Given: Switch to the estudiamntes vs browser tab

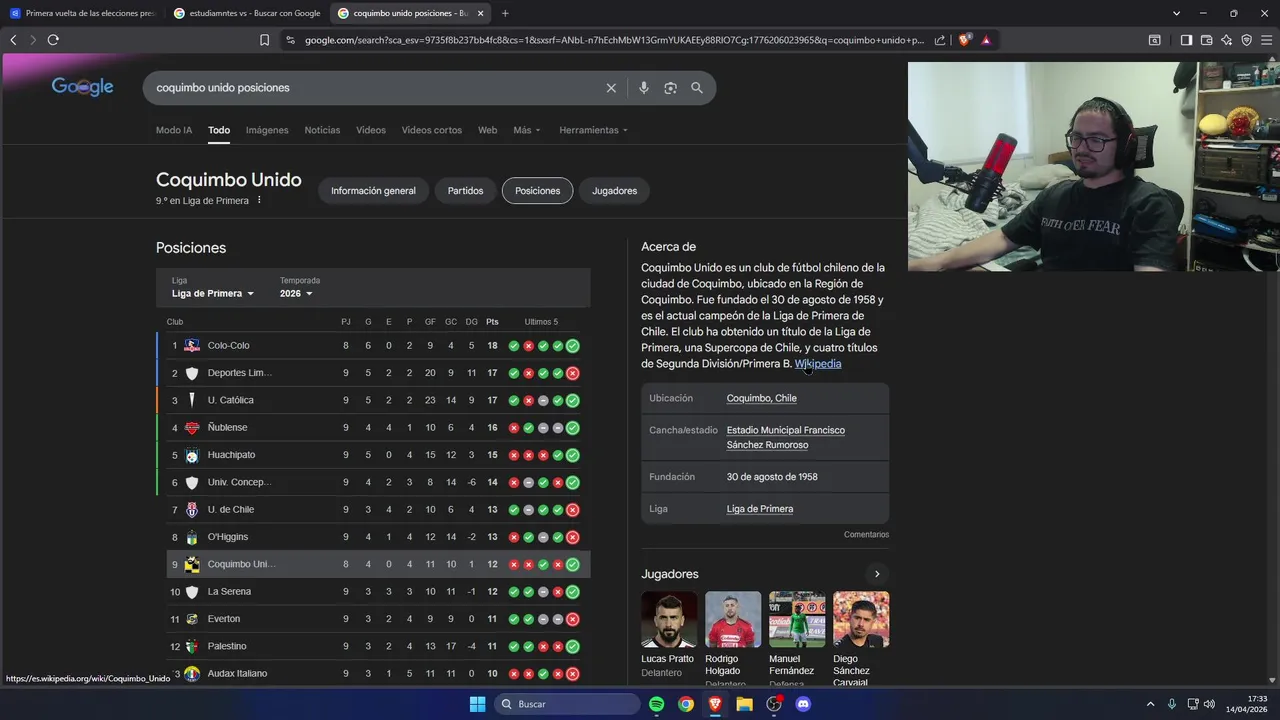Looking at the screenshot, I should click(247, 13).
